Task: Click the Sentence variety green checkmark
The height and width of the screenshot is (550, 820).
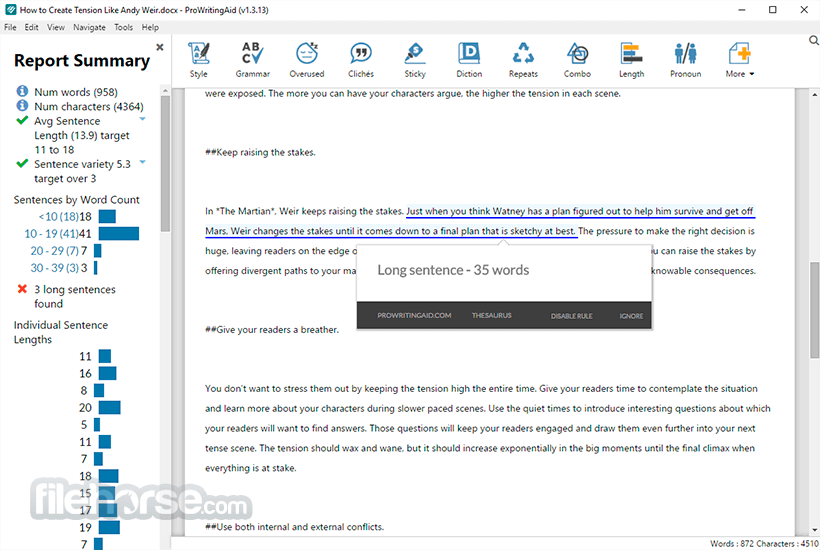Action: (x=22, y=163)
